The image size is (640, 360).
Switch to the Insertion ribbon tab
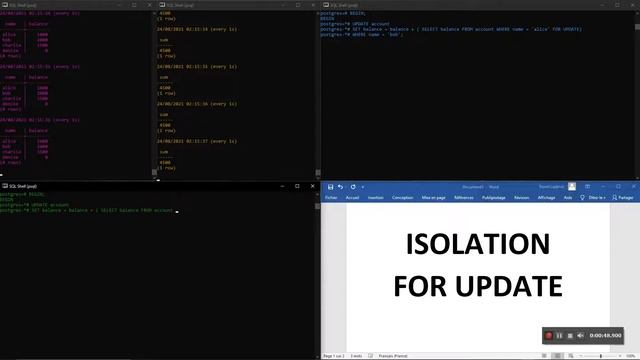tap(376, 198)
